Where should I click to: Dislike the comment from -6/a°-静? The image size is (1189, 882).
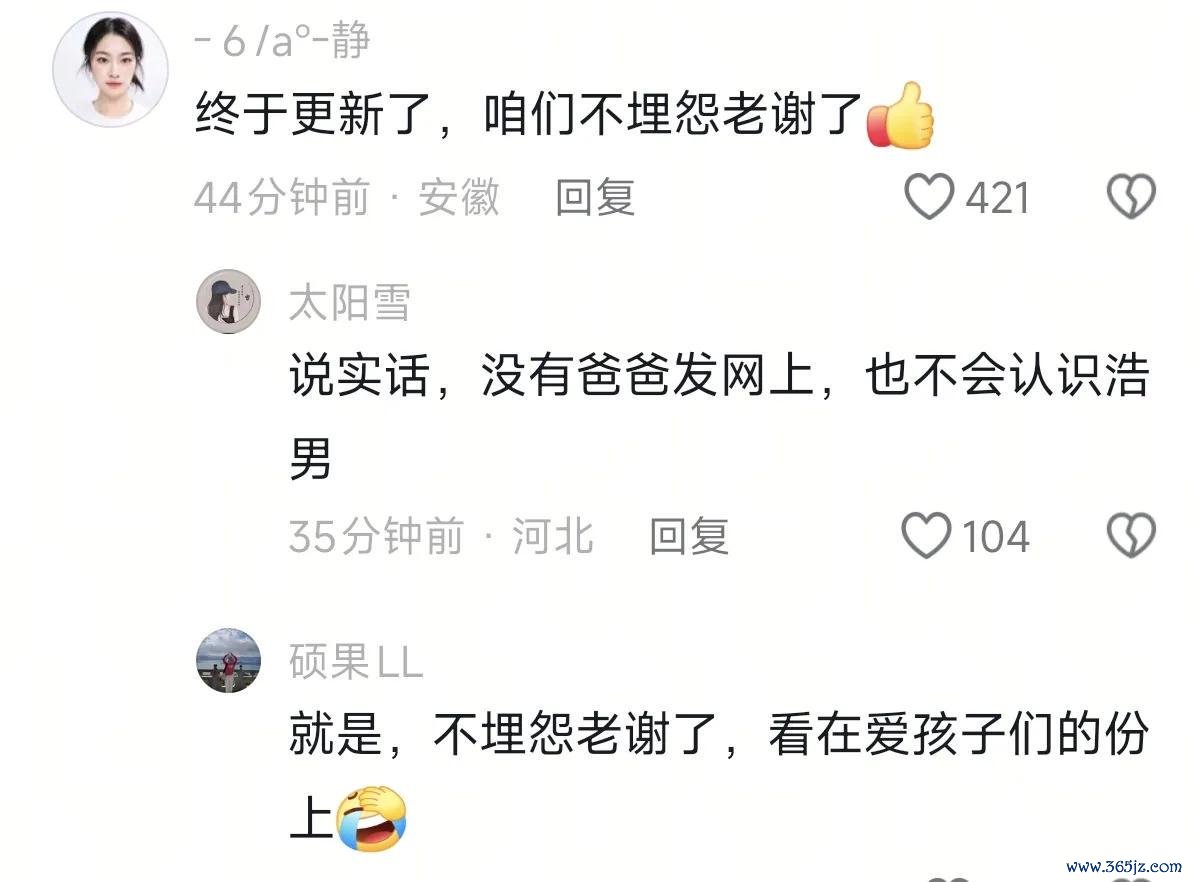click(1131, 196)
